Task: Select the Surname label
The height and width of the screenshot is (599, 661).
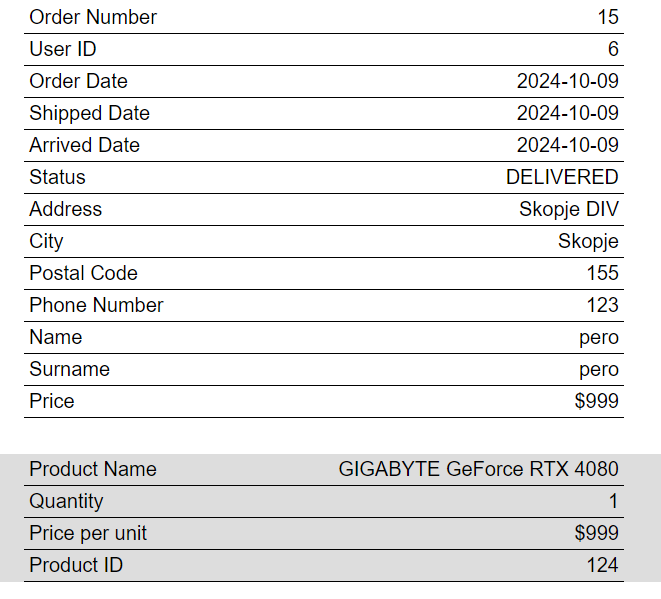Action: point(69,369)
